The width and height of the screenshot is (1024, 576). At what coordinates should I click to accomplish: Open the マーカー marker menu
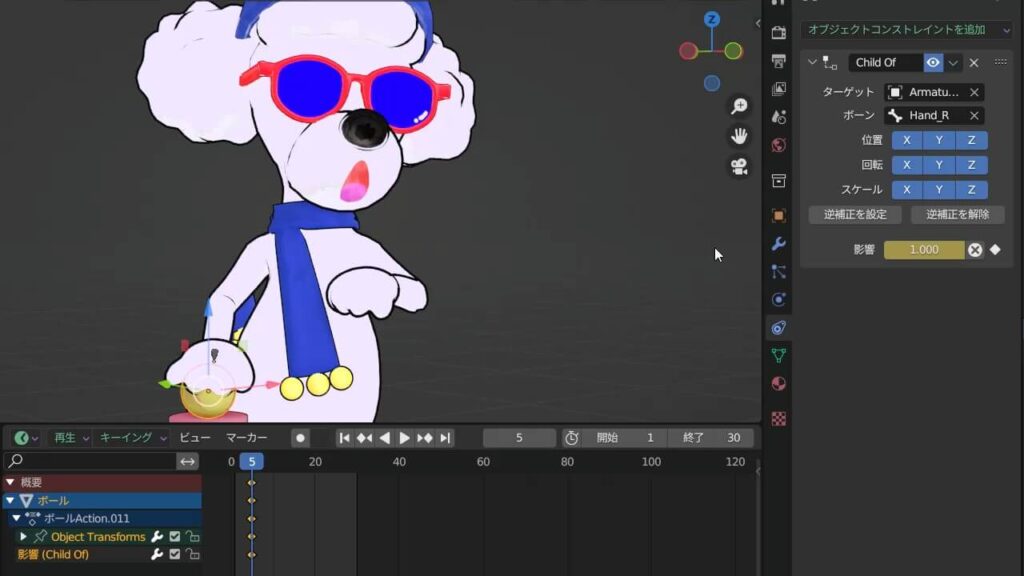[247, 438]
